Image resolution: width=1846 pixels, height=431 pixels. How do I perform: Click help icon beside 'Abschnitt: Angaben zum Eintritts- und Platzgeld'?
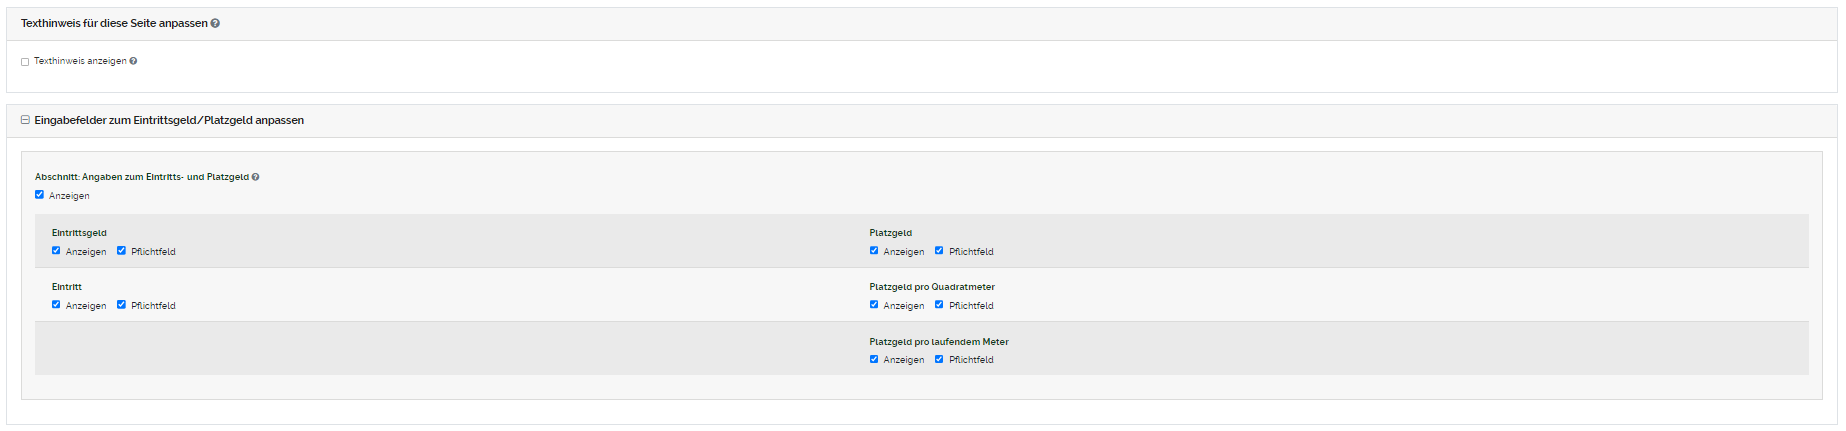click(x=256, y=177)
